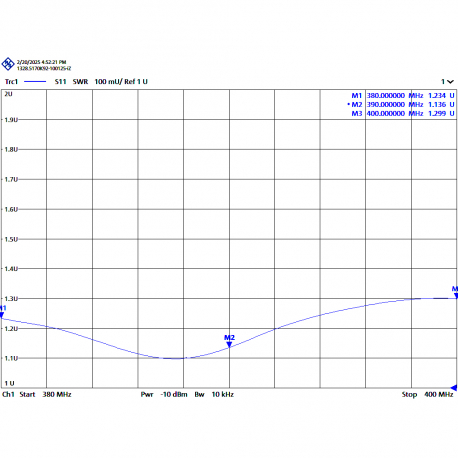Select the M1 marker at 380 MHz
This screenshot has height=458, width=458.
click(2, 315)
